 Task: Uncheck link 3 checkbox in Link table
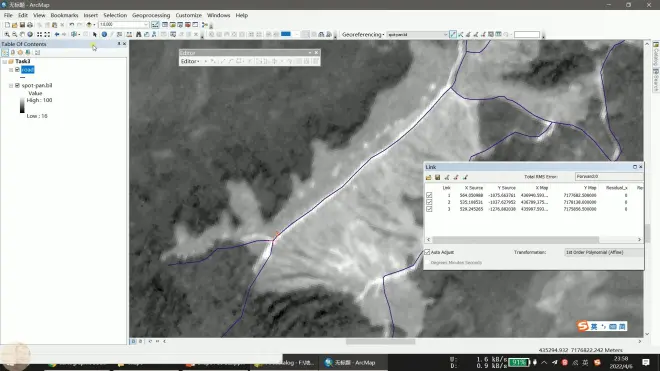tap(429, 209)
